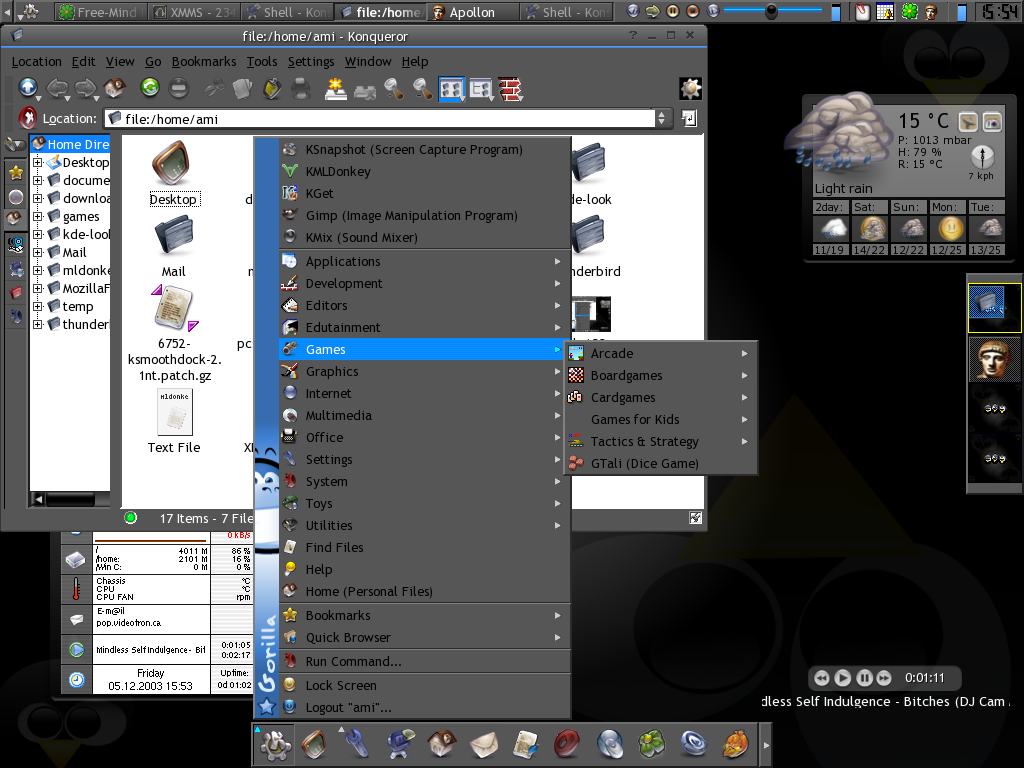Click the Cut scissors icon in the toolbar
1024x768 pixels.
pos(214,88)
